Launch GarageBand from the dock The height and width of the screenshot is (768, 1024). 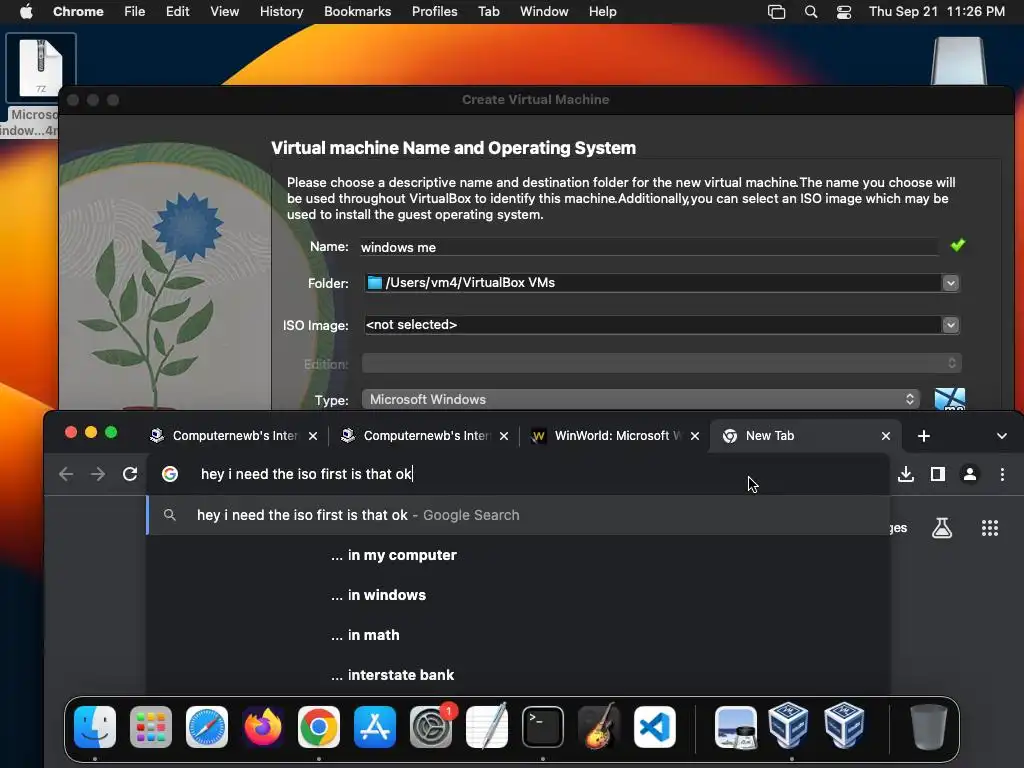click(x=599, y=727)
